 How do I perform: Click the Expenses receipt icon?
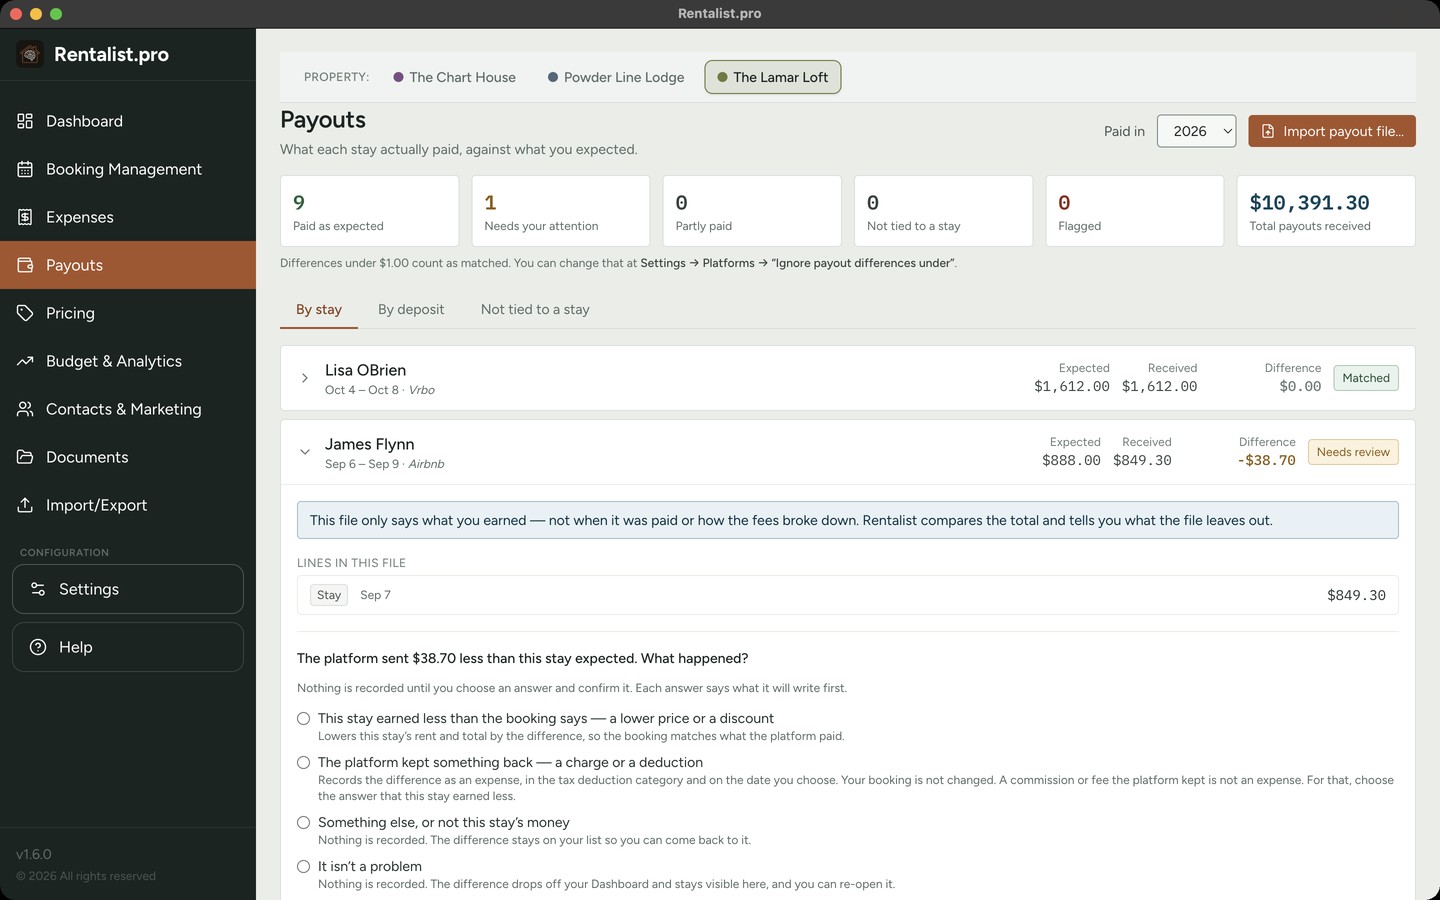[x=25, y=217]
